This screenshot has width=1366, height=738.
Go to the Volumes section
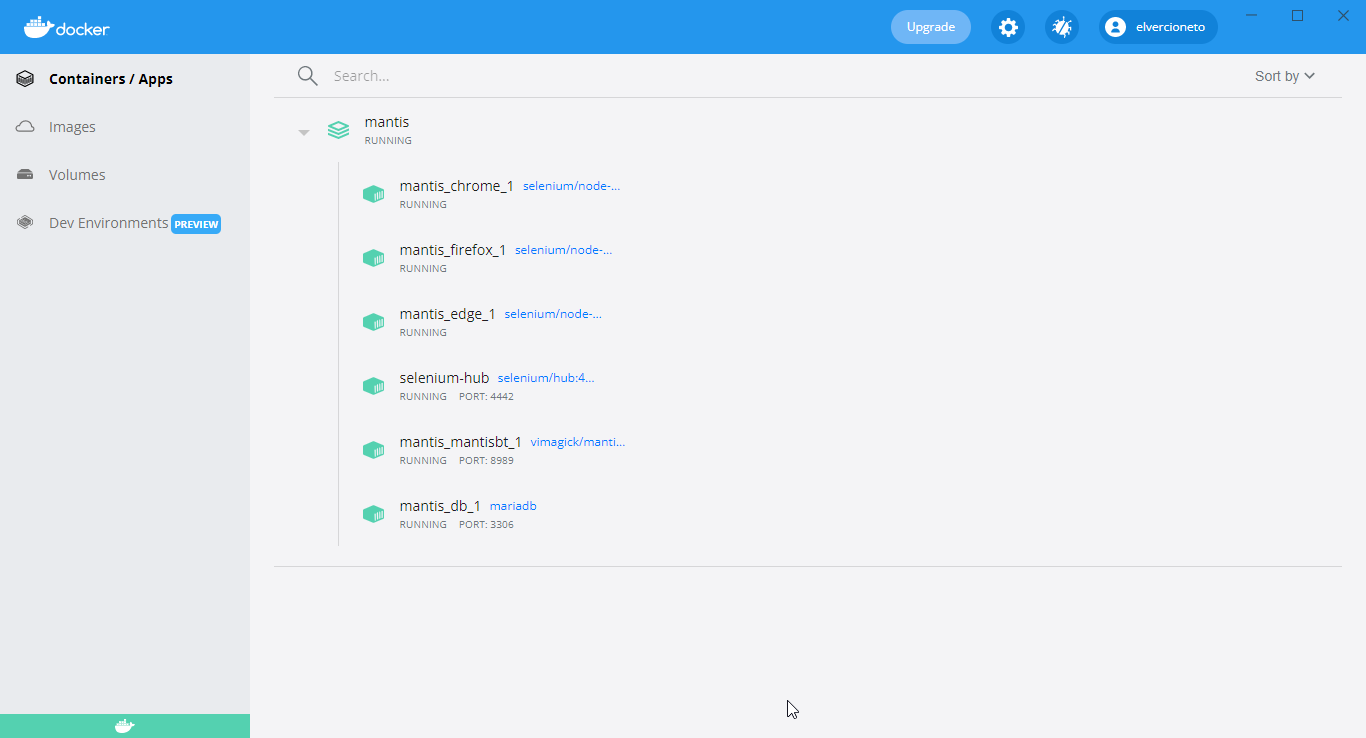coord(77,175)
